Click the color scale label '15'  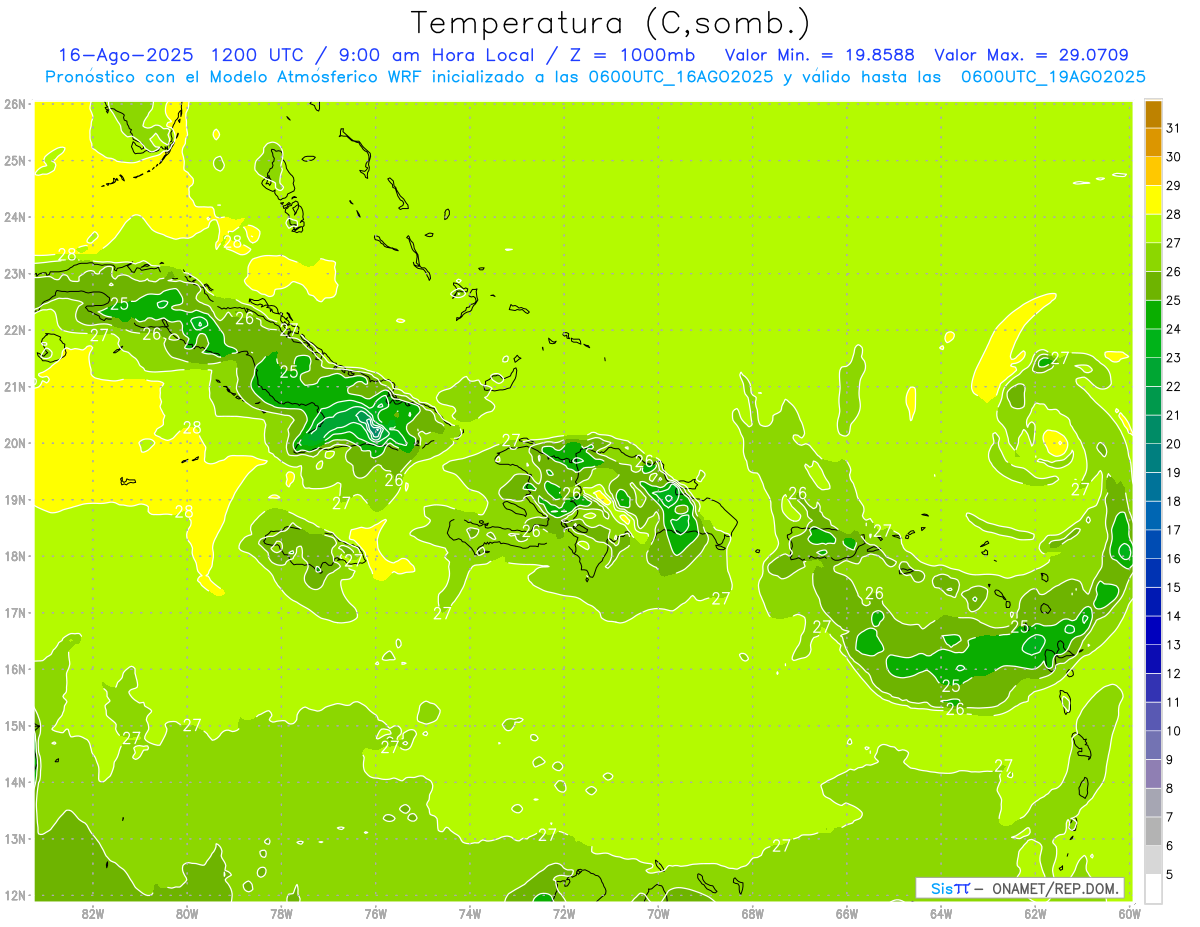click(1174, 588)
